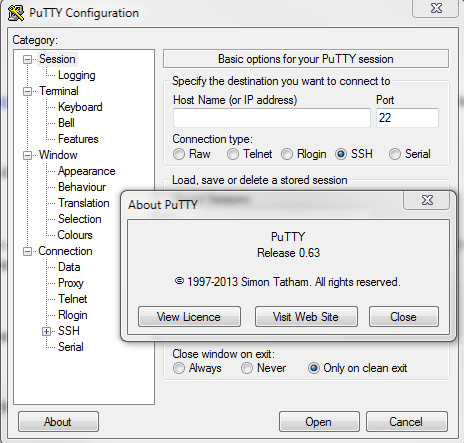464x443 pixels.
Task: Set close window on exit to Never
Action: point(247,368)
